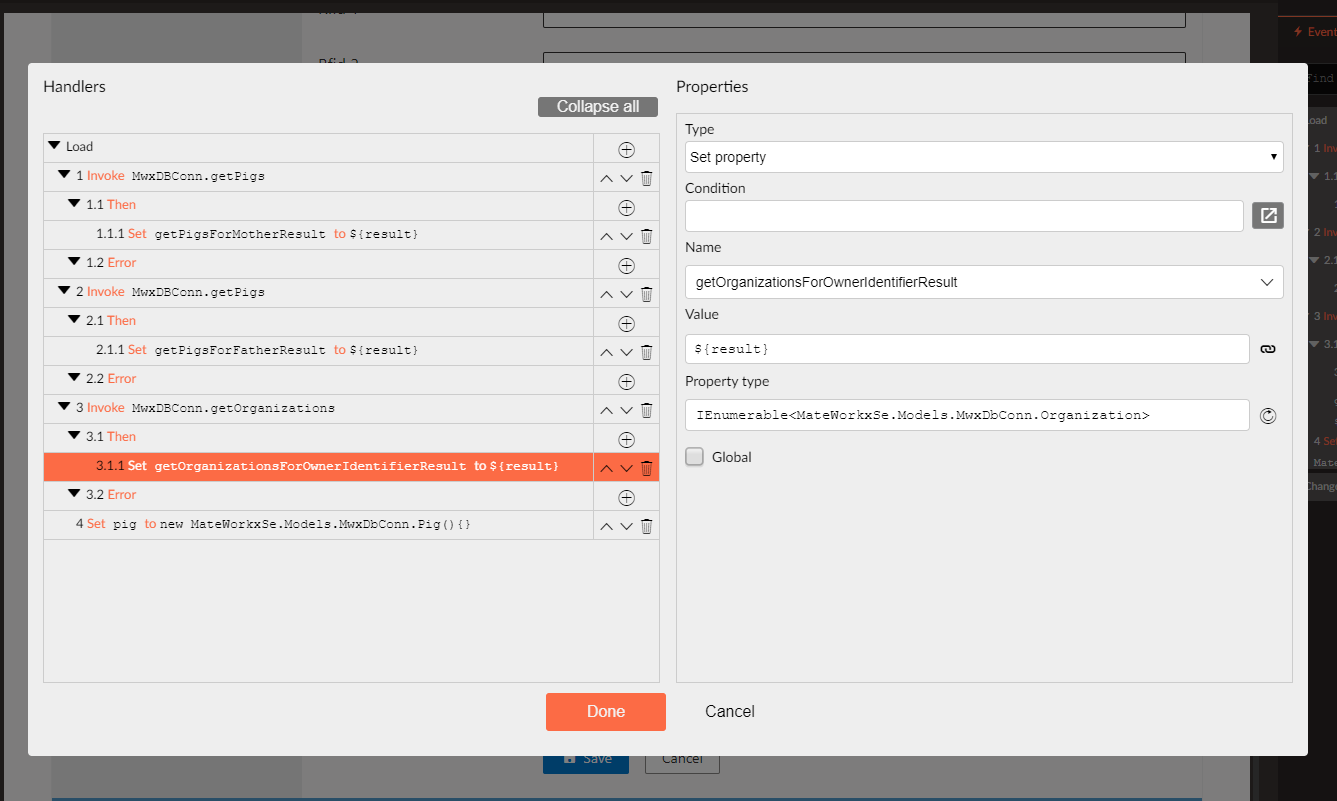This screenshot has height=801, width=1337.
Task: Click the Value field containing ${result}
Action: 967,349
